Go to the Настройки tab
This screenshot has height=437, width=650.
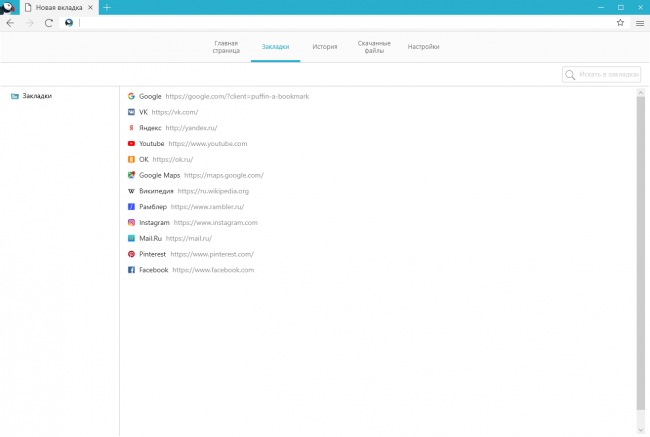[x=423, y=47]
